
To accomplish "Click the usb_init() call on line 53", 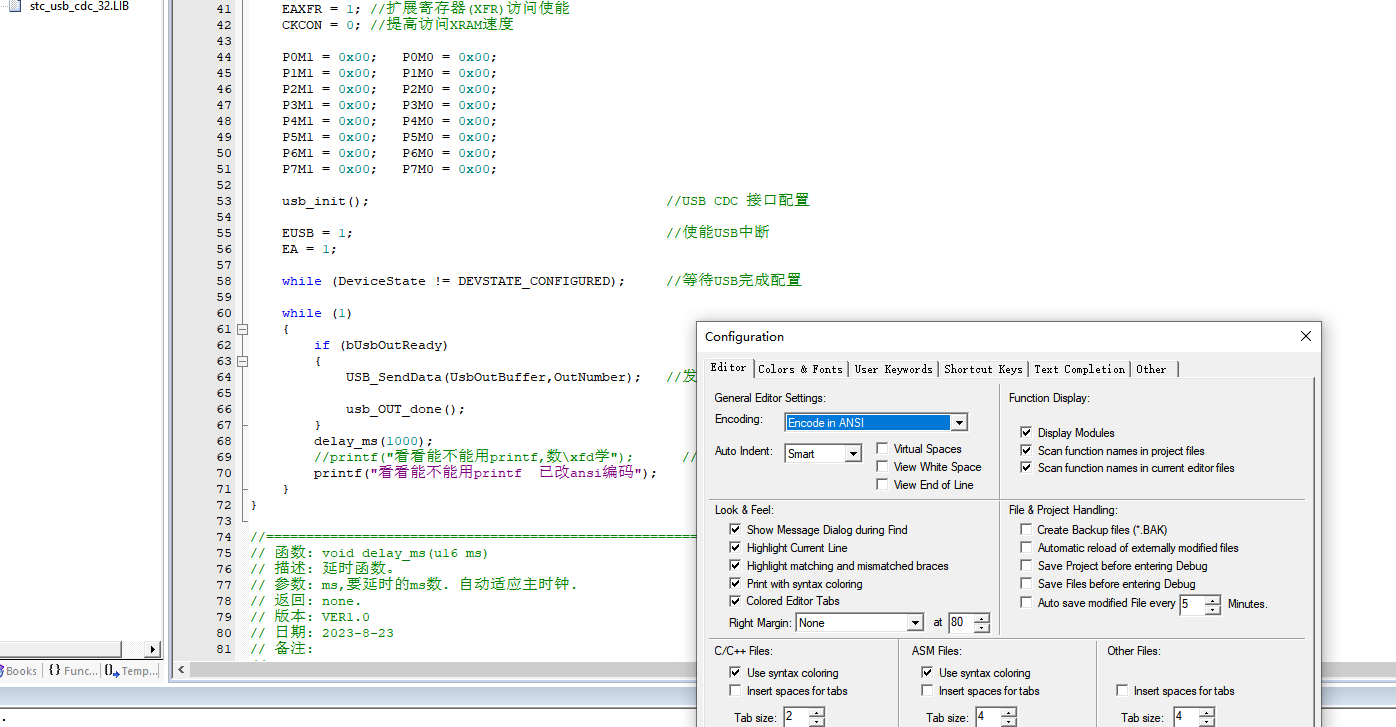I will tap(325, 201).
